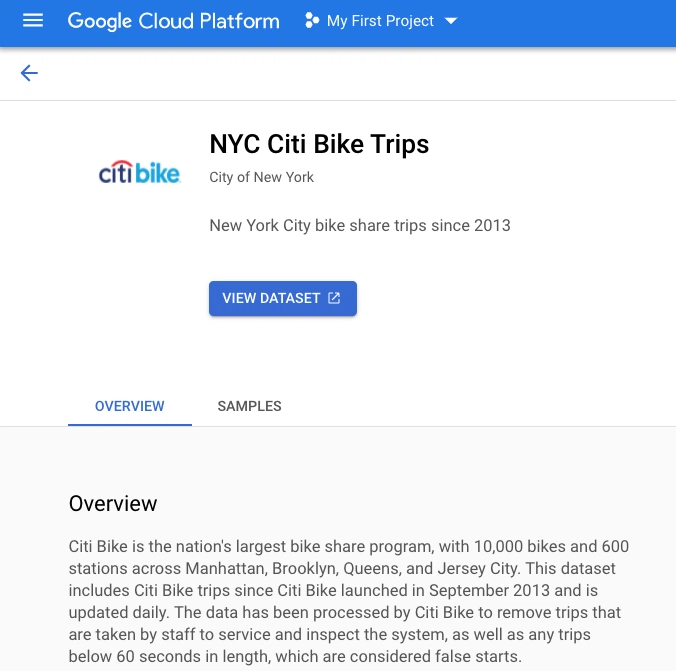Click the project hexagon dots icon

pos(312,21)
